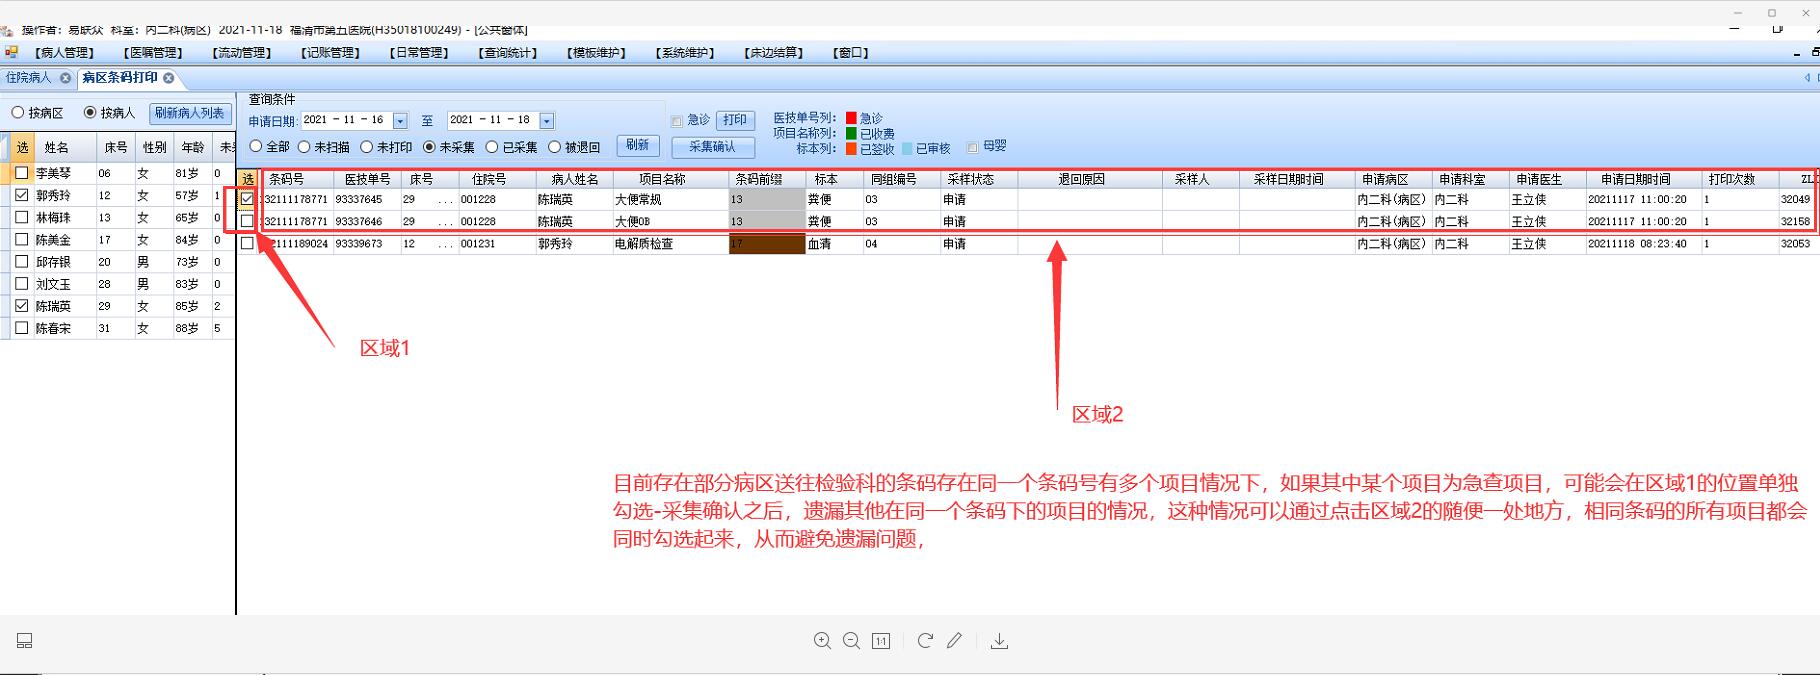
Task: Click the red 急诊 legend color swatch
Action: click(851, 118)
